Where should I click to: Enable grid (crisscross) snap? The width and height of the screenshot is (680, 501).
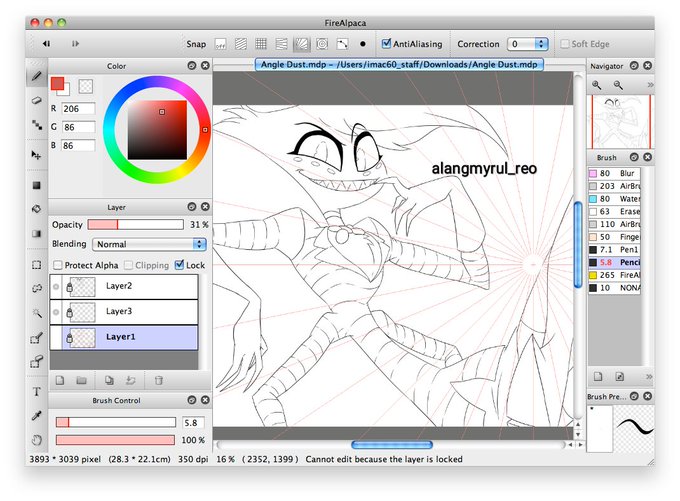pos(261,44)
